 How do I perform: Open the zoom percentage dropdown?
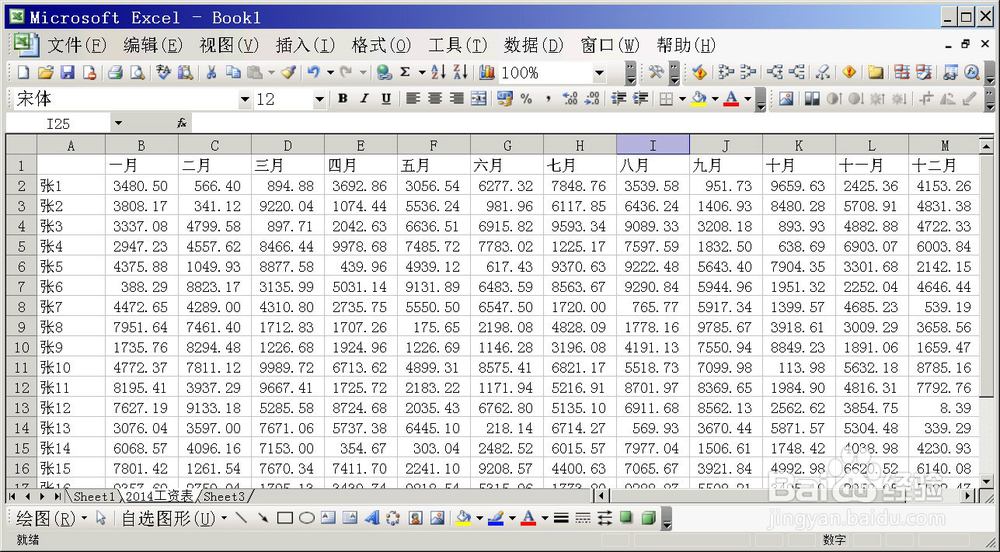pos(599,73)
